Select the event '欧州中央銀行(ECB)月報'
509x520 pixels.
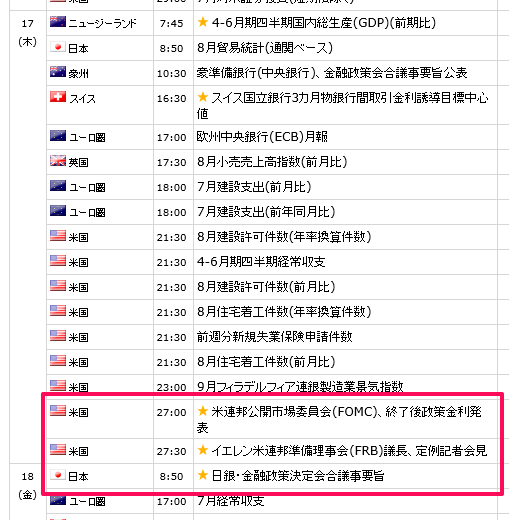click(x=262, y=137)
